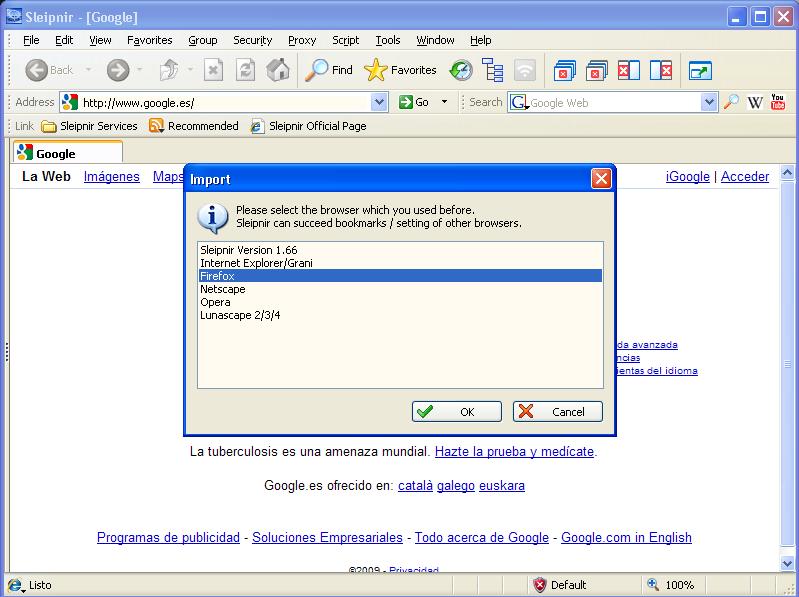
Task: Click the close-left-tabs toolbar icon
Action: 629,70
